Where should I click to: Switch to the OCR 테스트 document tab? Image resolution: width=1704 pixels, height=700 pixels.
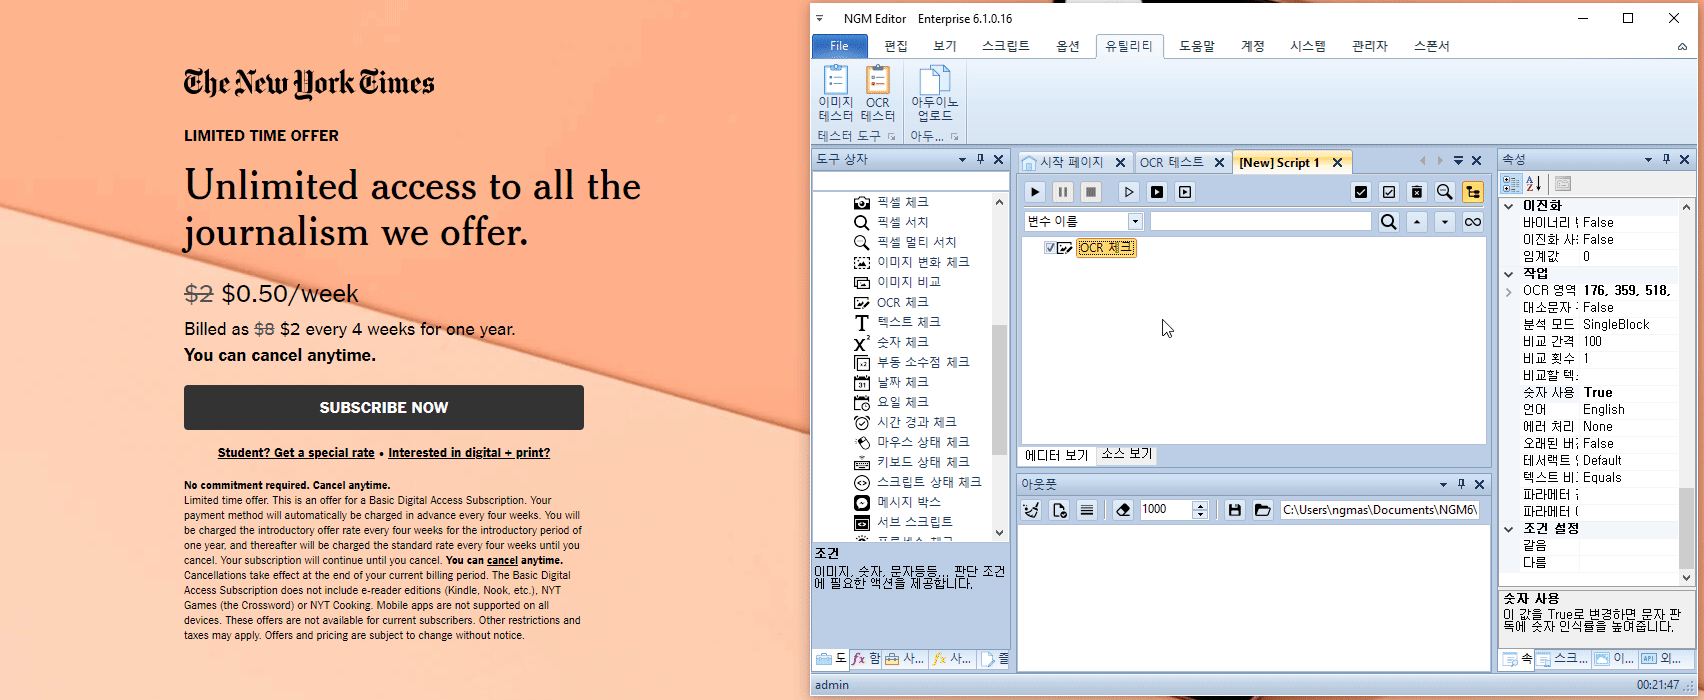coord(1172,162)
